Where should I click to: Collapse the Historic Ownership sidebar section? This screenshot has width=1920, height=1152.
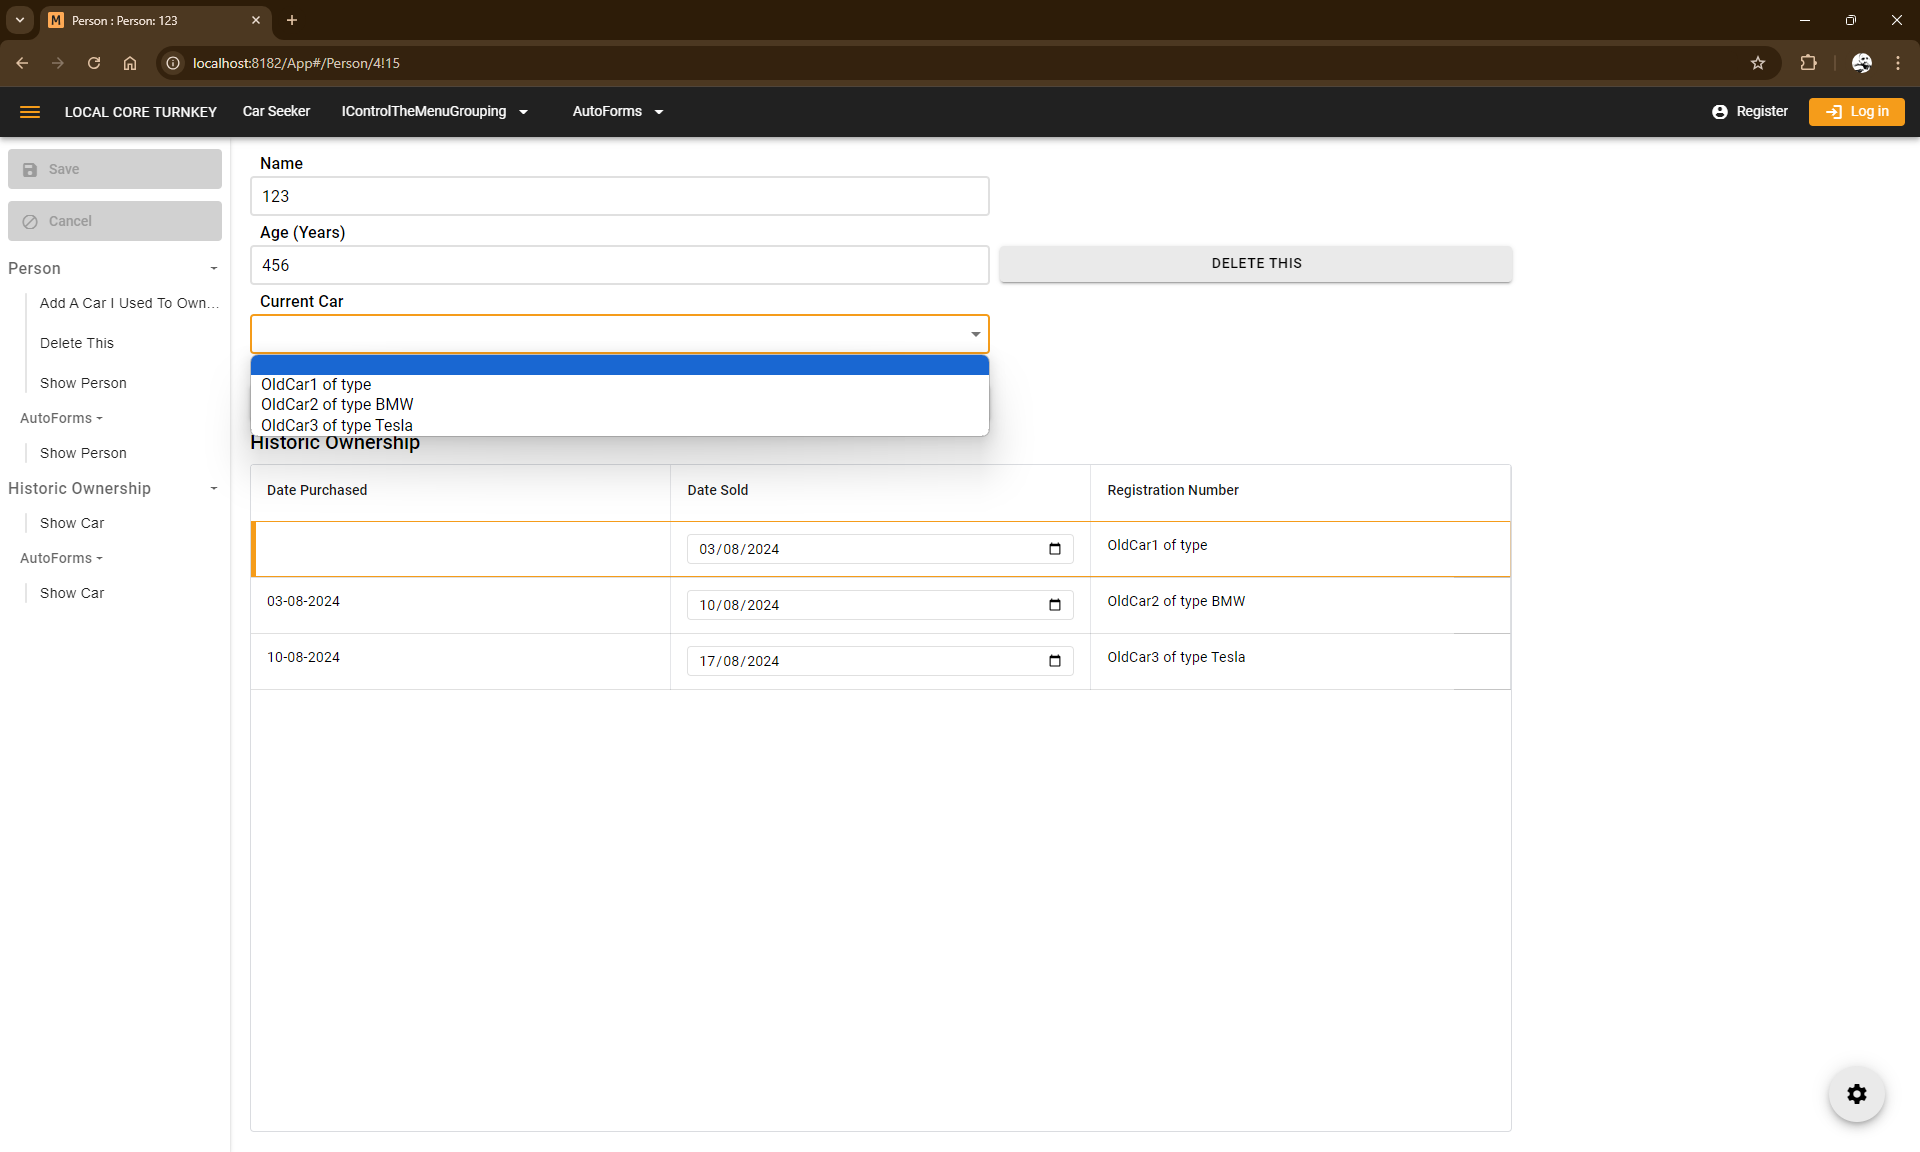(x=213, y=489)
